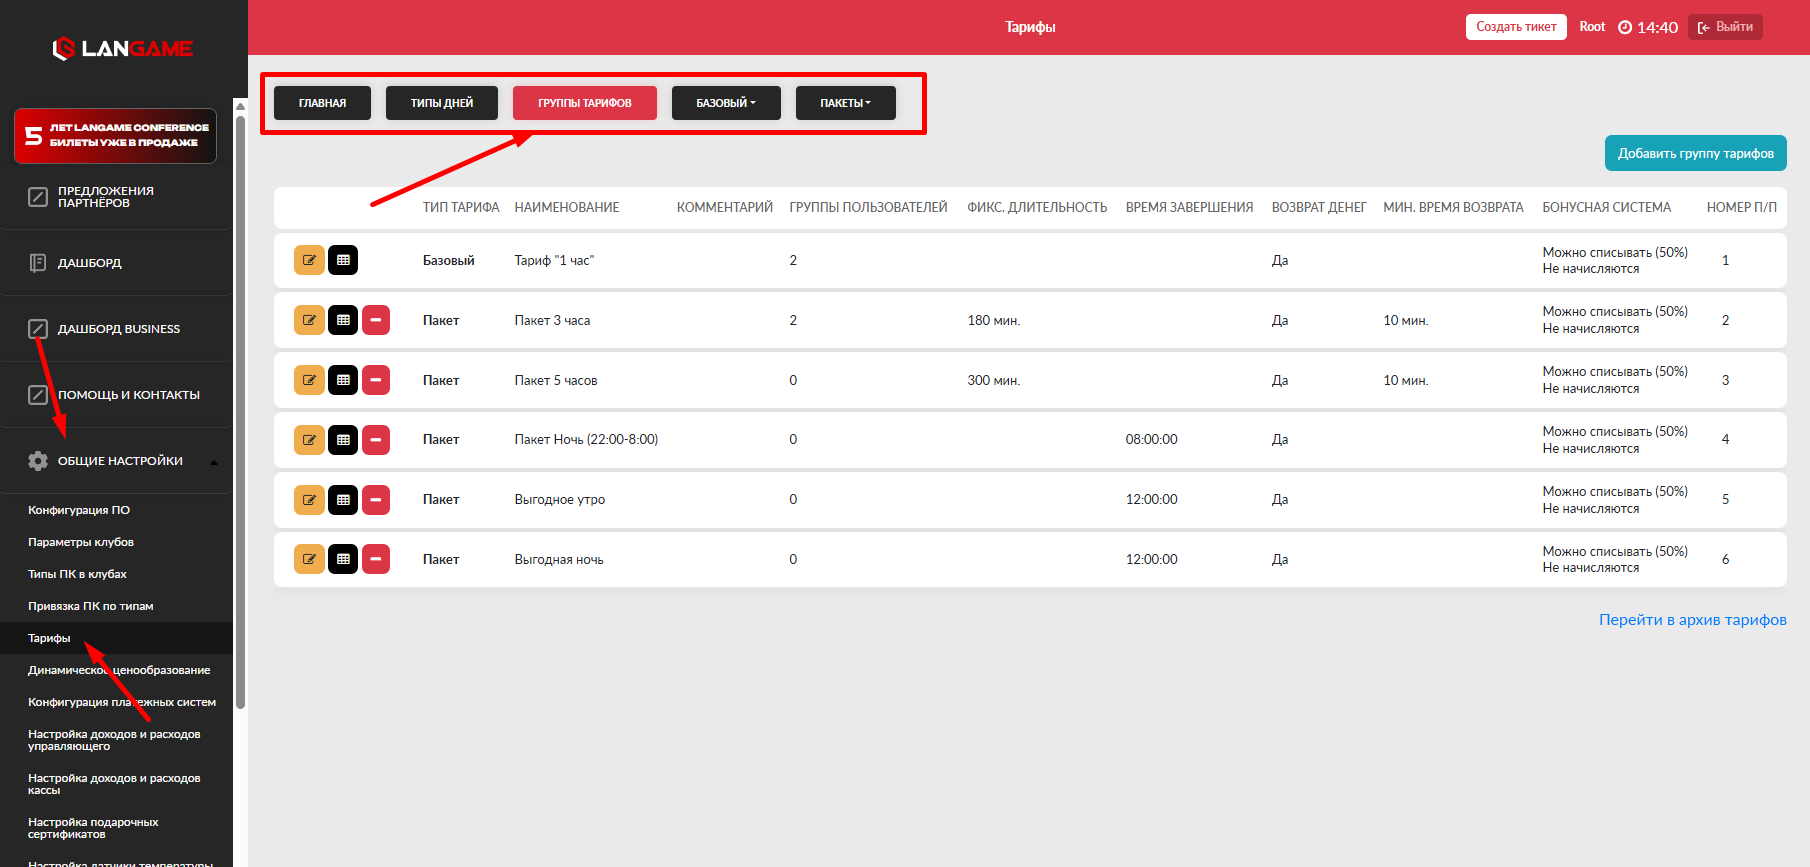
Task: Click the 08:00:00 end time cell
Action: pos(1152,439)
